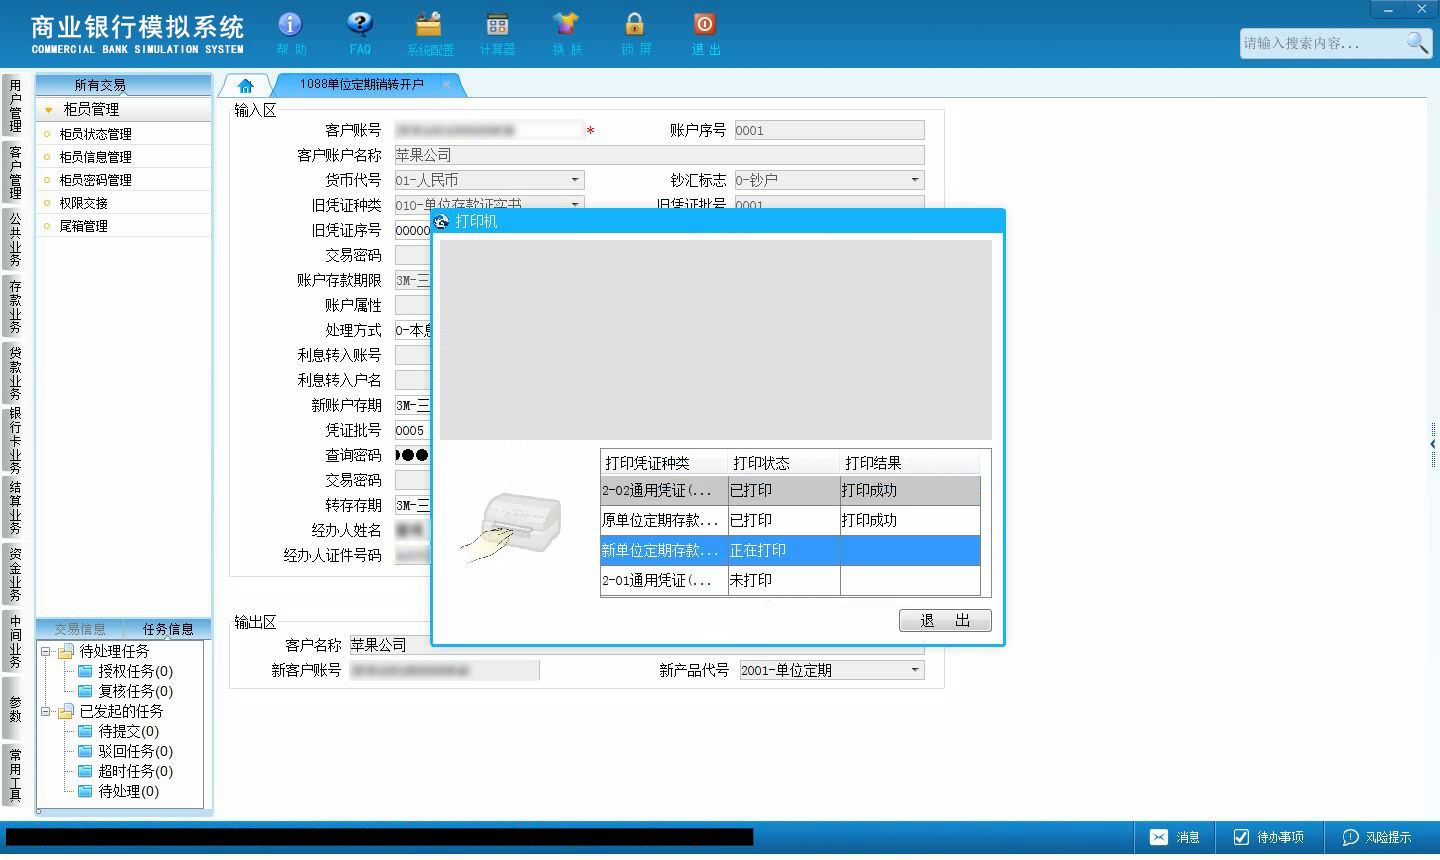Image resolution: width=1440 pixels, height=860 pixels.
Task: Collapse the 已发起的任务 tree node
Action: [x=45, y=711]
